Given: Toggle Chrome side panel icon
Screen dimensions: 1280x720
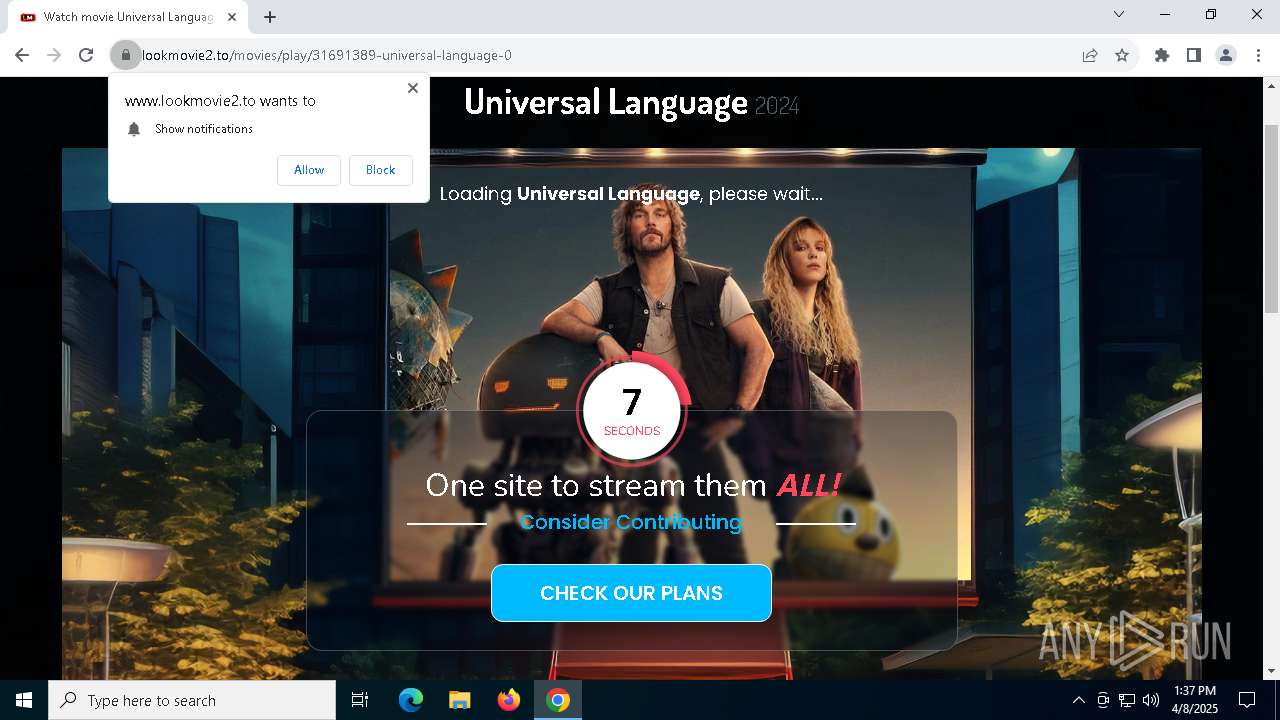Looking at the screenshot, I should [x=1194, y=55].
